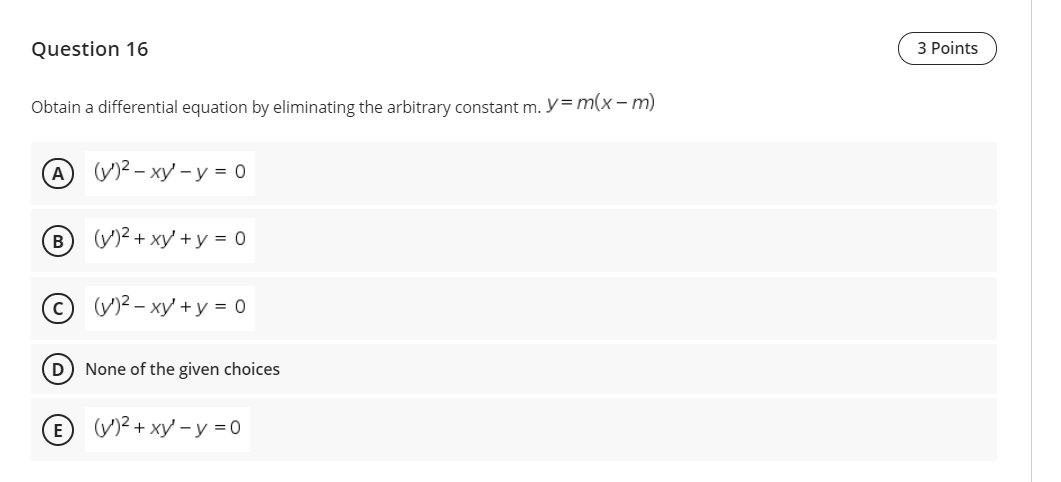This screenshot has height=482, width=1061.
Task: Click formula (y')² − xy' − y = 0
Action: [x=170, y=173]
